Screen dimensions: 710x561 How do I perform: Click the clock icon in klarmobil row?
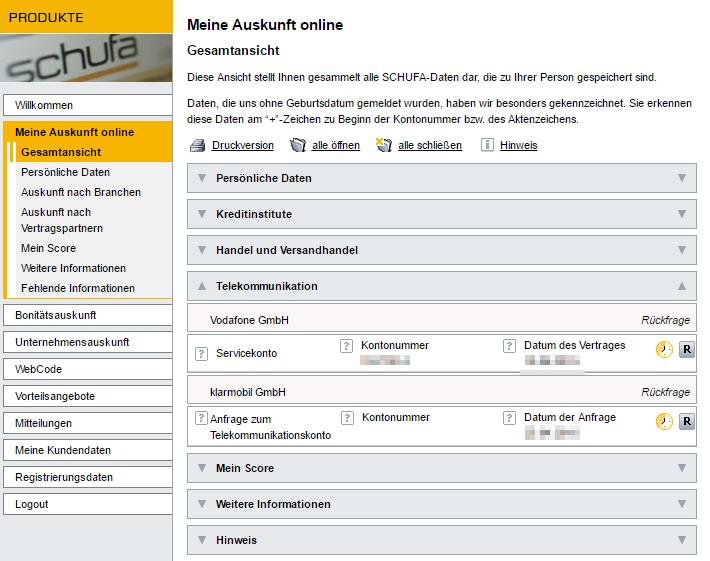click(664, 422)
